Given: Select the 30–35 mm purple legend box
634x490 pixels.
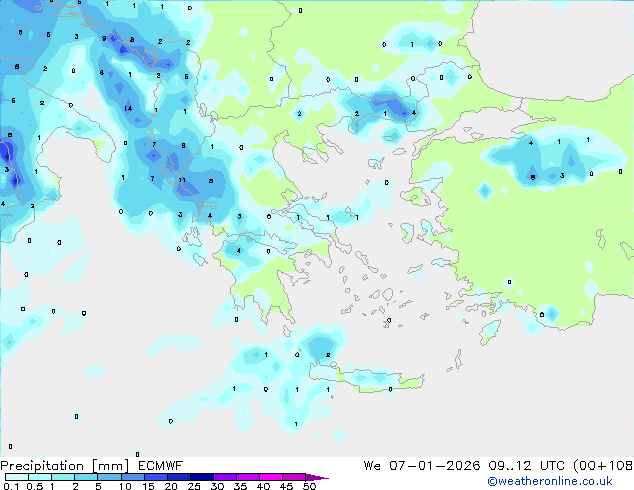Looking at the screenshot, I should coord(225,477).
